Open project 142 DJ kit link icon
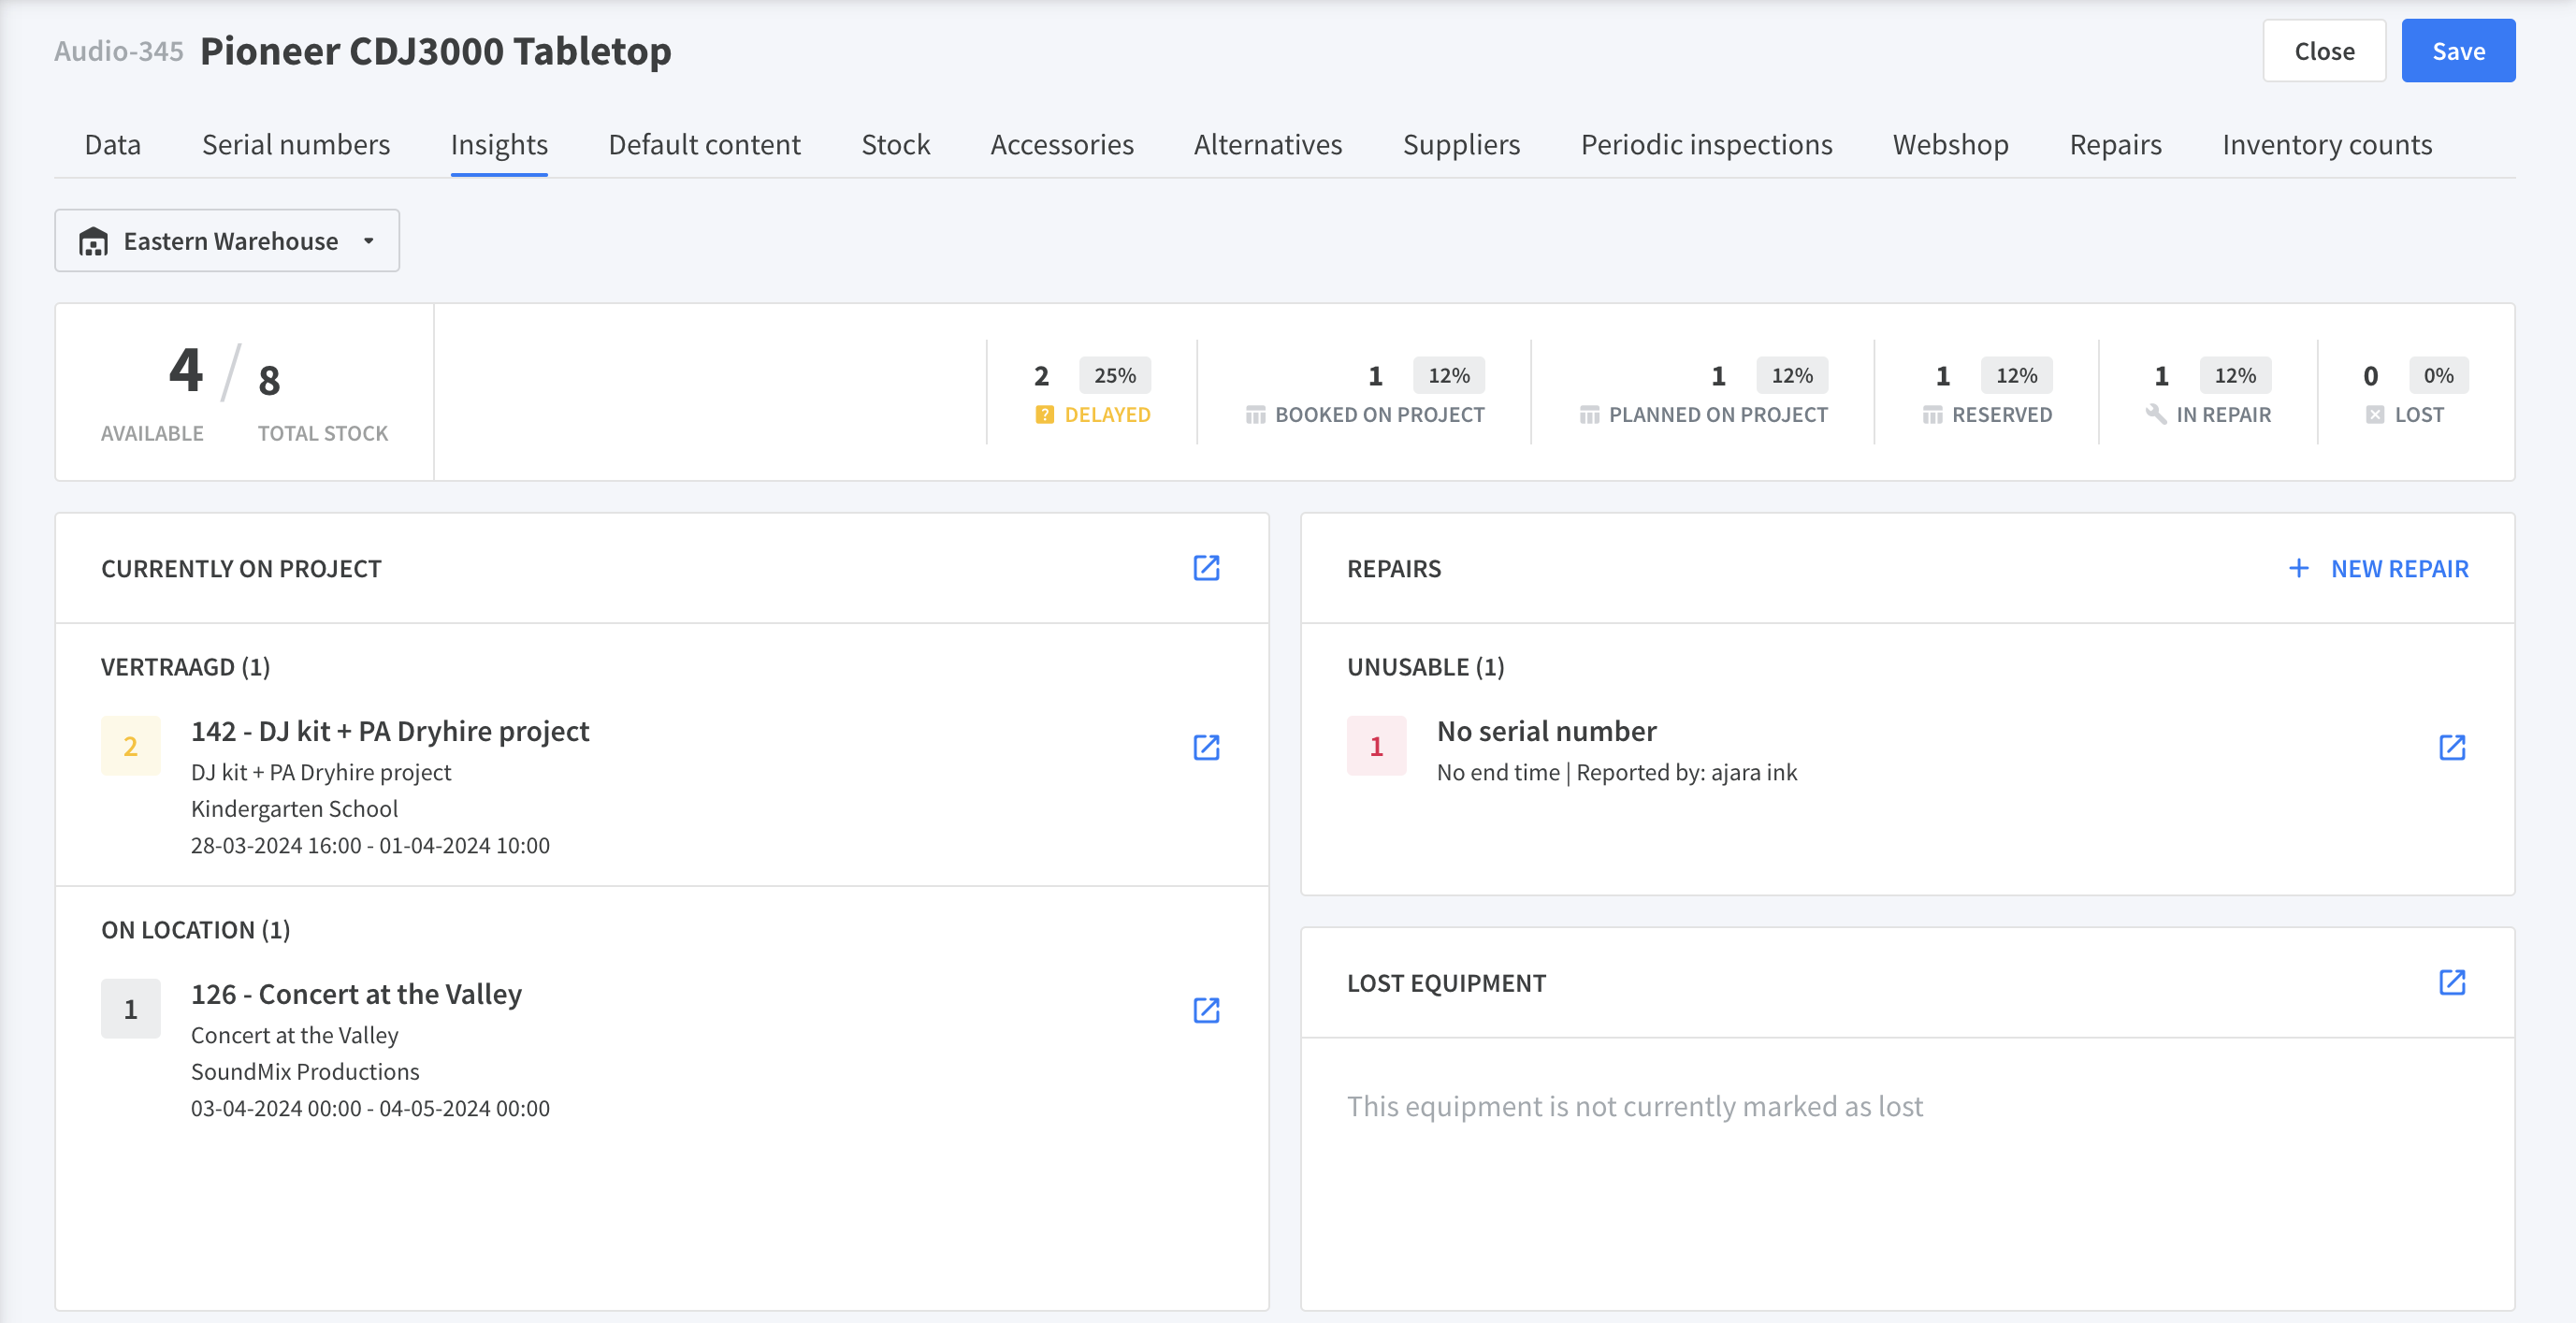Image resolution: width=2576 pixels, height=1323 pixels. (1206, 747)
